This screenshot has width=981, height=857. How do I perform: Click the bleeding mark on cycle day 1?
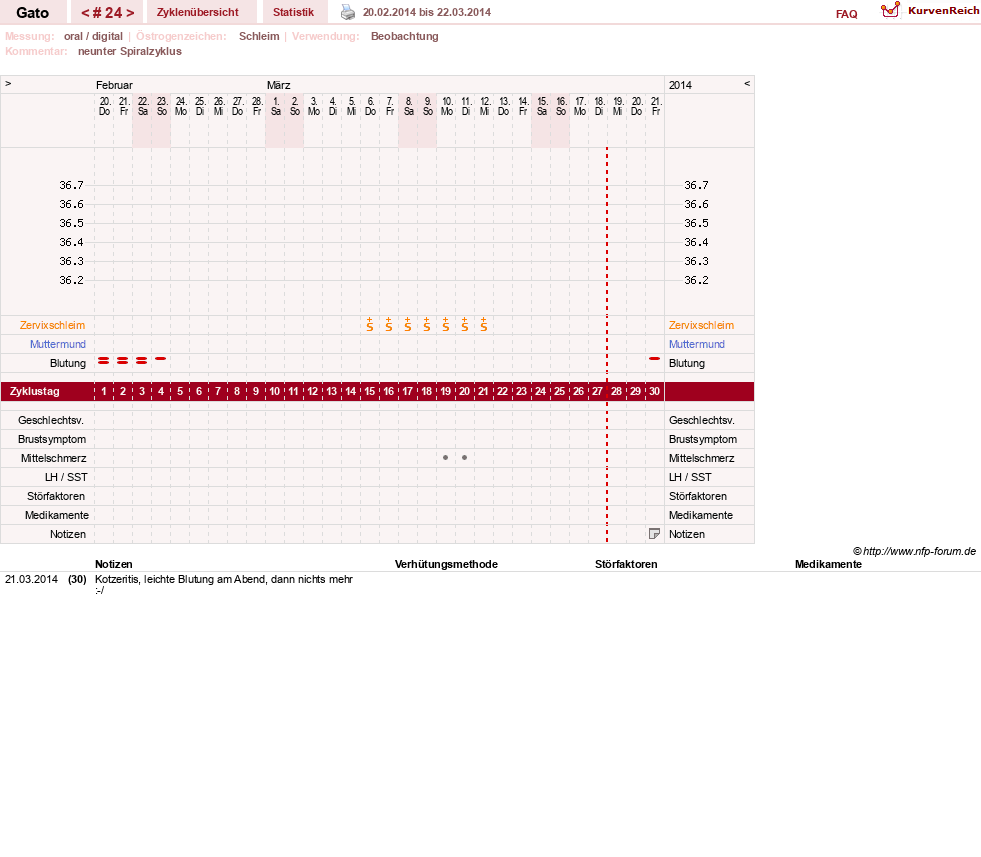pos(104,360)
